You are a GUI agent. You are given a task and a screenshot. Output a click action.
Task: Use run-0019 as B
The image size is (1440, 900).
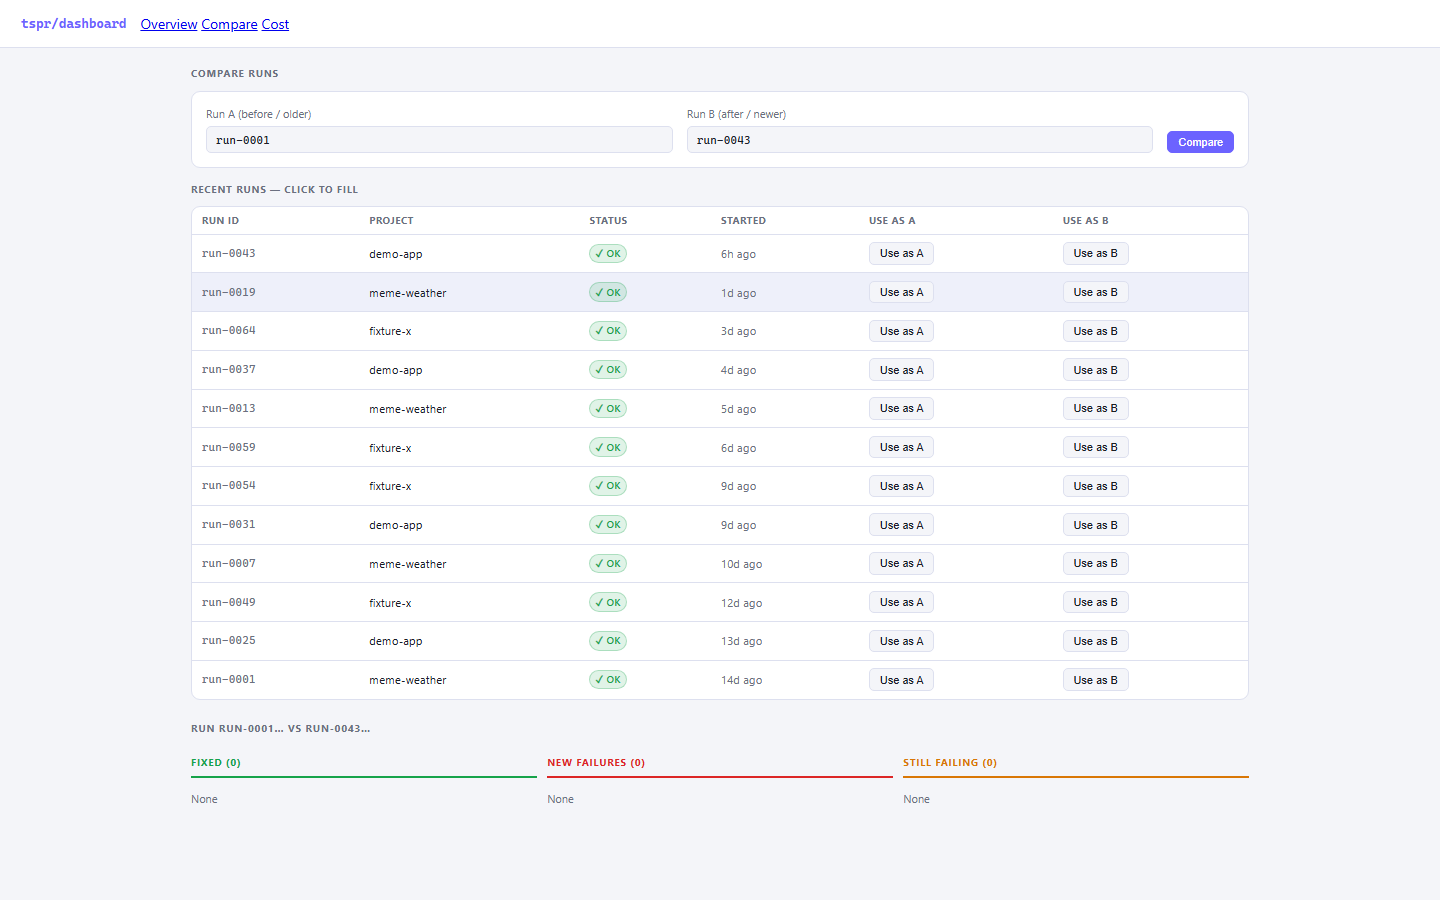[x=1095, y=292]
